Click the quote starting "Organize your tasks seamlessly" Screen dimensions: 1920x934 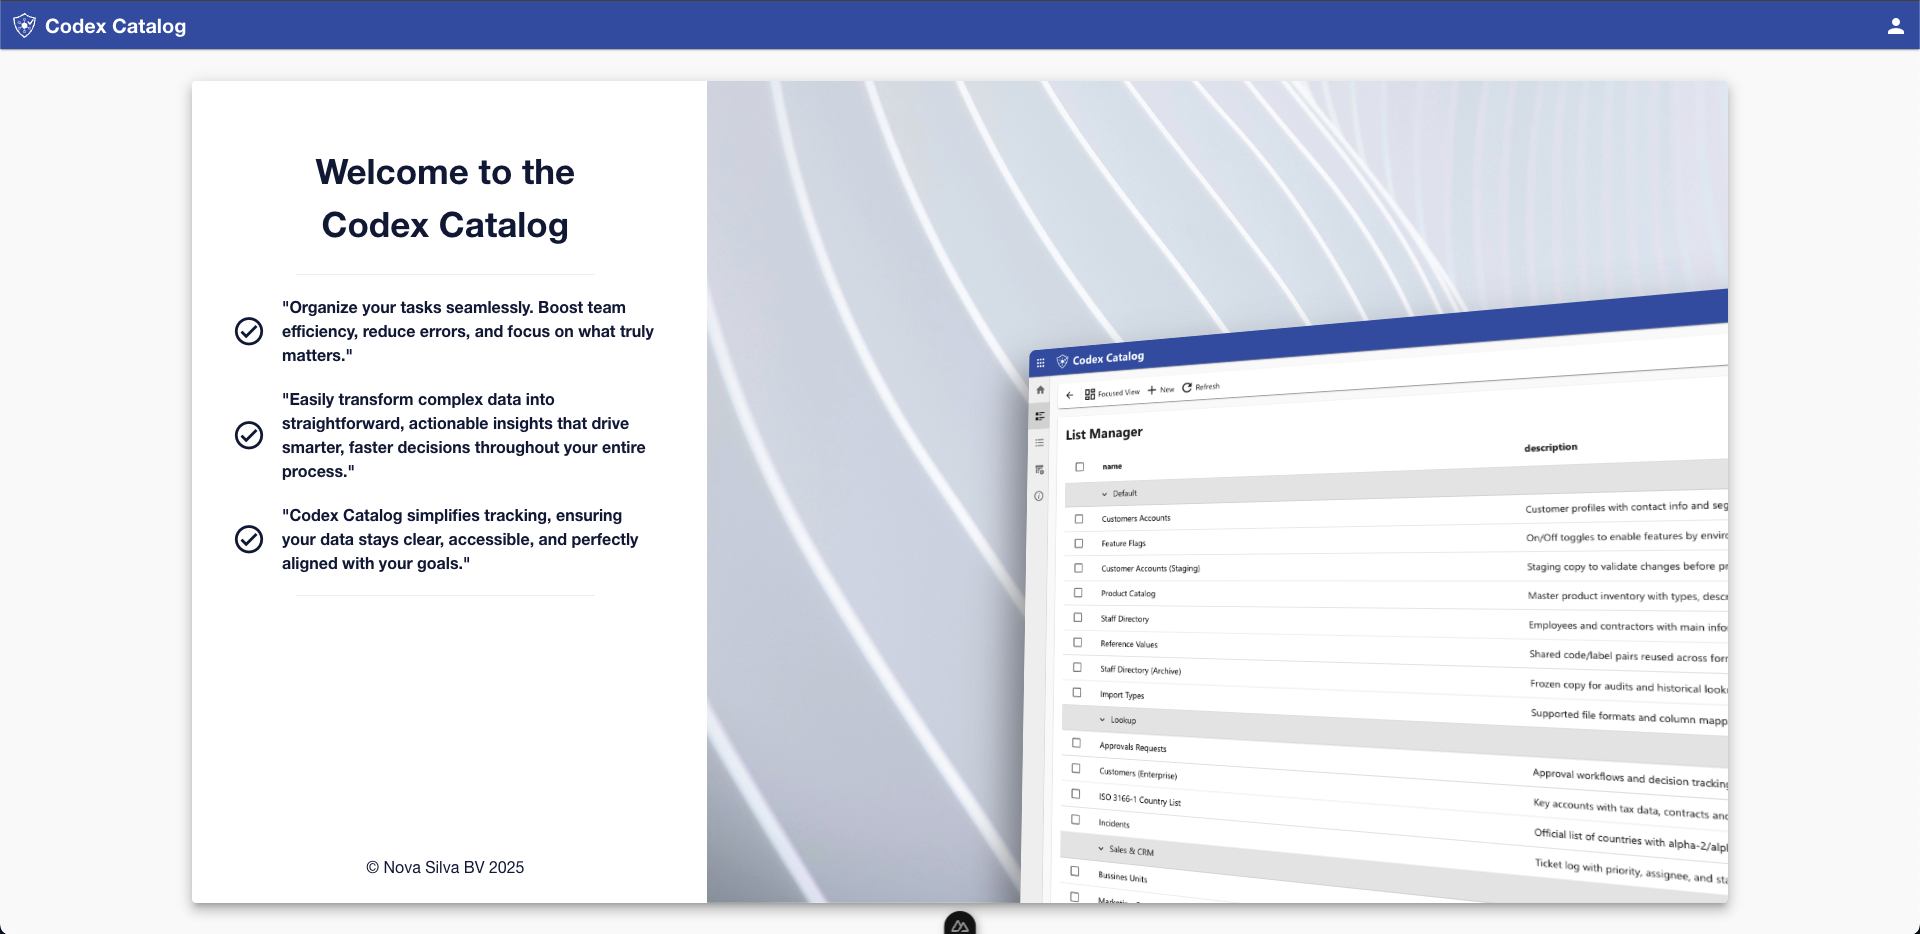pyautogui.click(x=468, y=331)
